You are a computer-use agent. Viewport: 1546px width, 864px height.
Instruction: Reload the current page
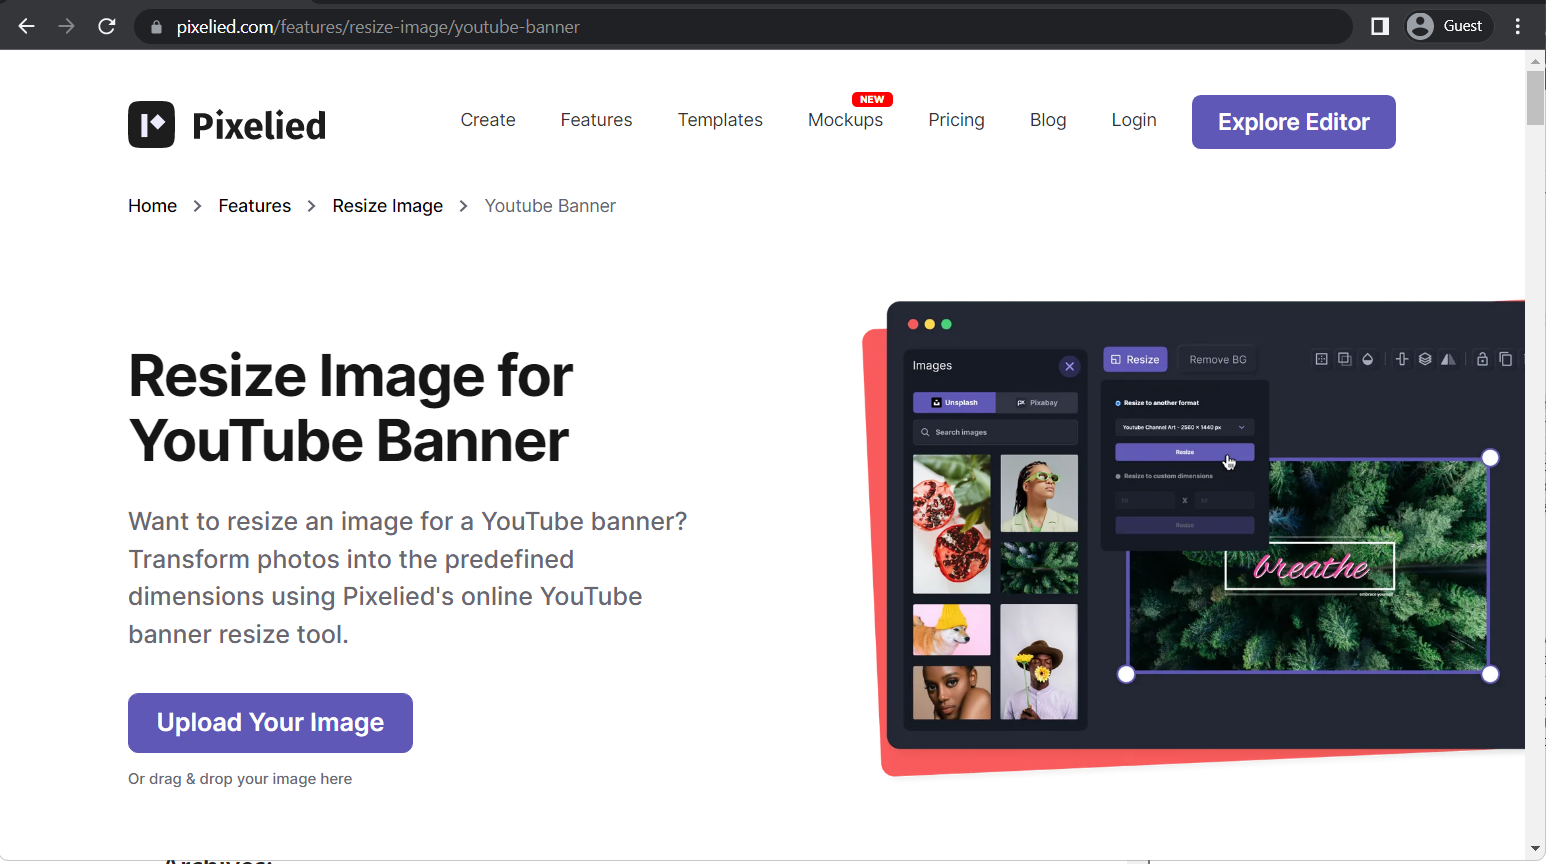click(x=107, y=26)
